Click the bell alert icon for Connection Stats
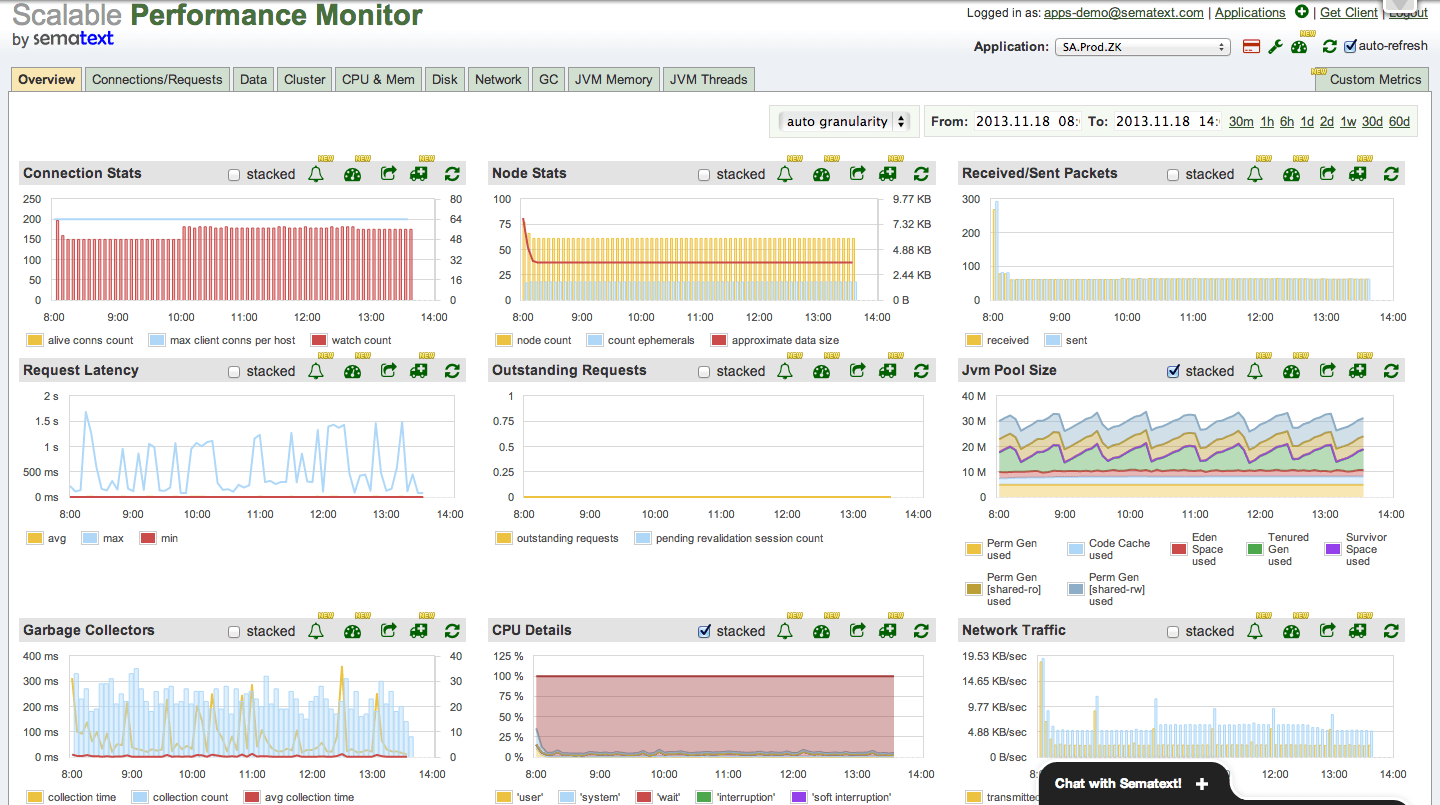 [x=316, y=174]
